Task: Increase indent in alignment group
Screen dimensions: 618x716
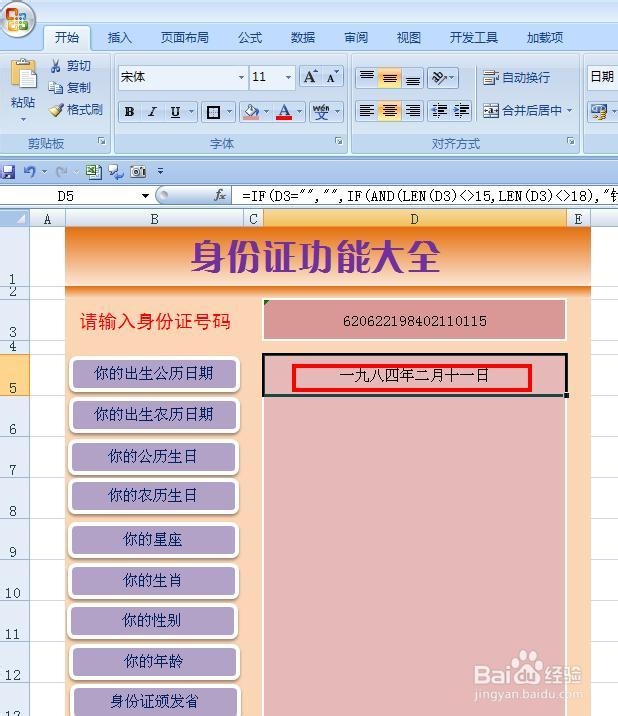Action: coord(461,111)
